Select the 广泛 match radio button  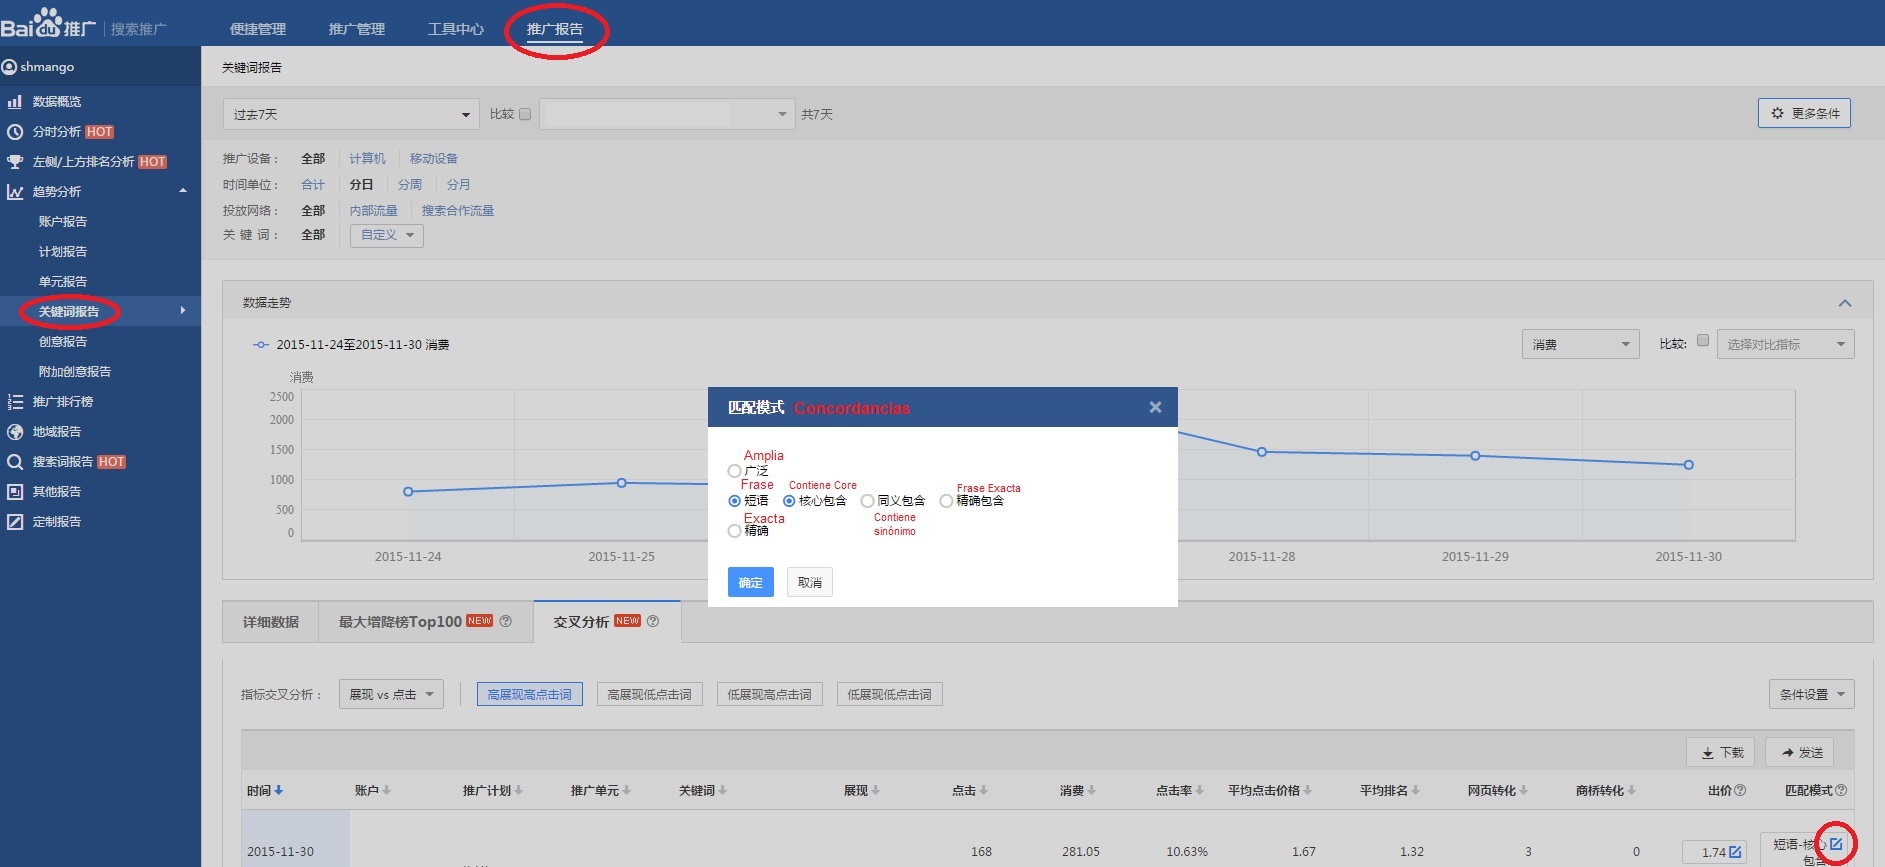pyautogui.click(x=735, y=471)
